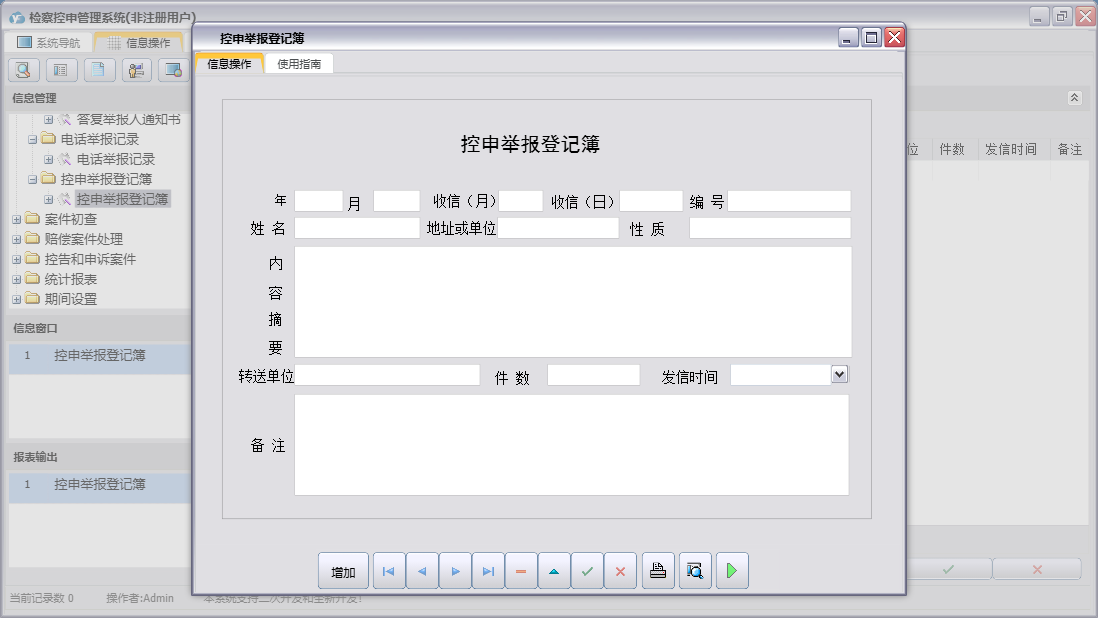Click the 性质 input field
This screenshot has height=618, width=1098.
770,228
